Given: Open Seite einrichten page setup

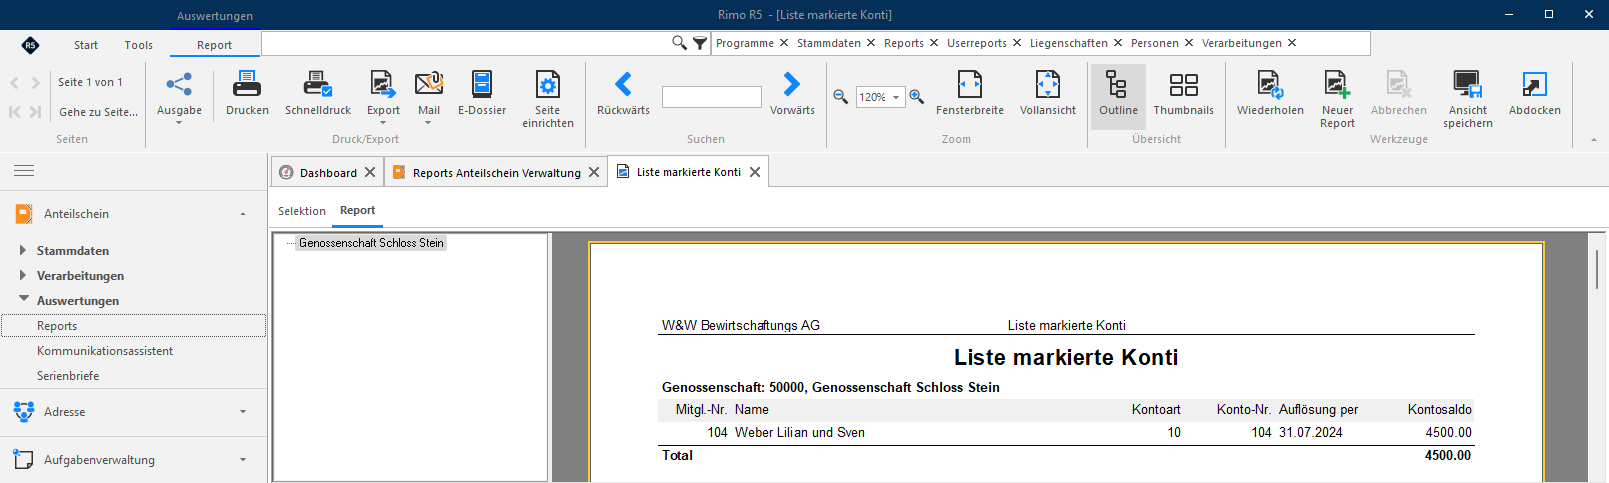Looking at the screenshot, I should point(548,99).
